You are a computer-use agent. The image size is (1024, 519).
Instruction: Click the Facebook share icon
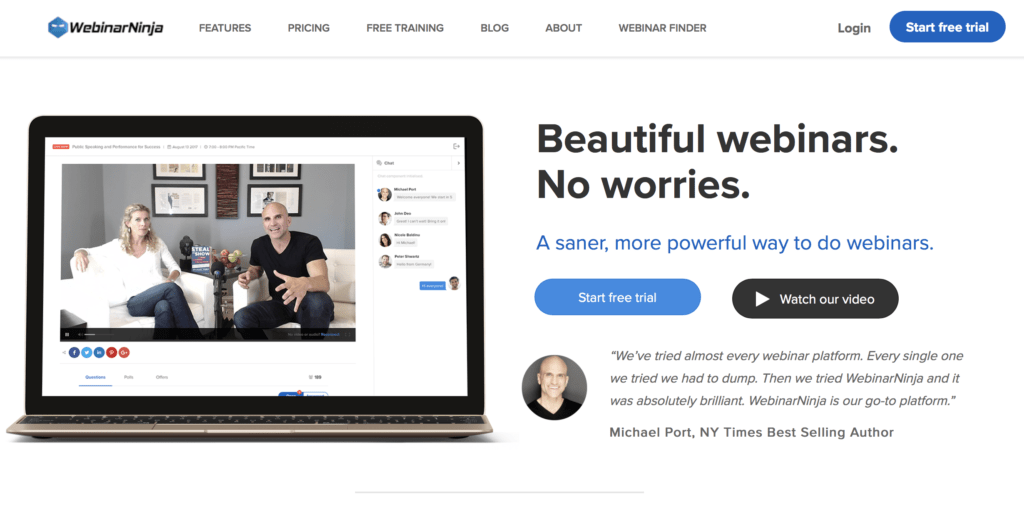click(x=74, y=353)
